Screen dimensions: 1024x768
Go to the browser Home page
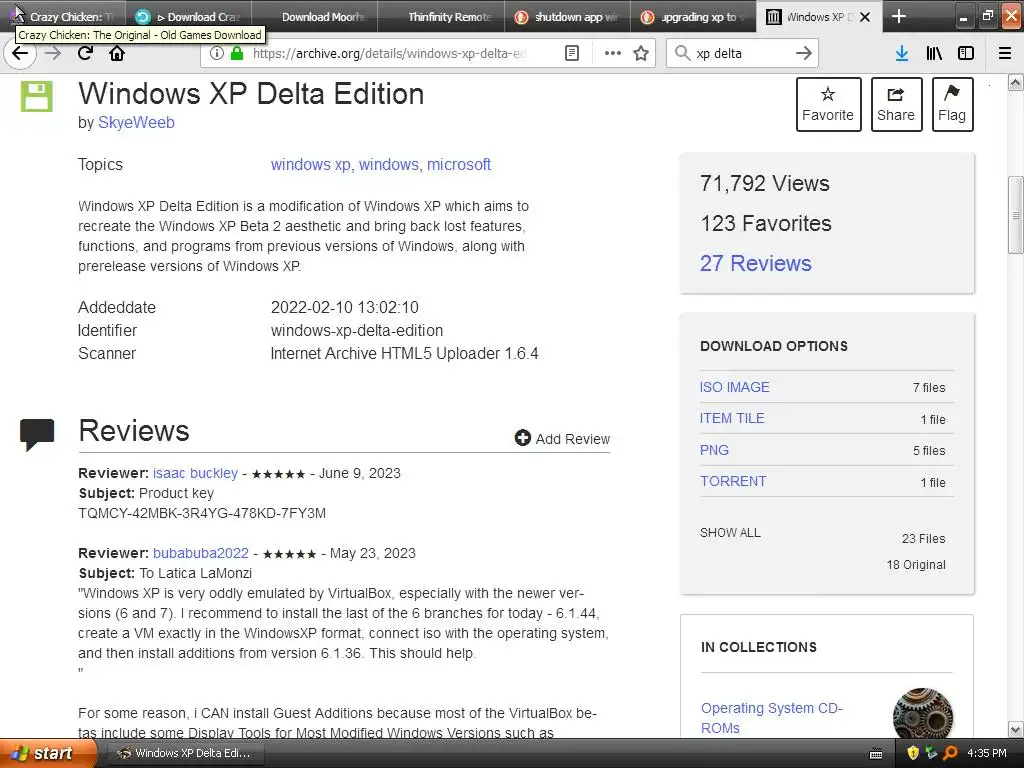[x=117, y=53]
